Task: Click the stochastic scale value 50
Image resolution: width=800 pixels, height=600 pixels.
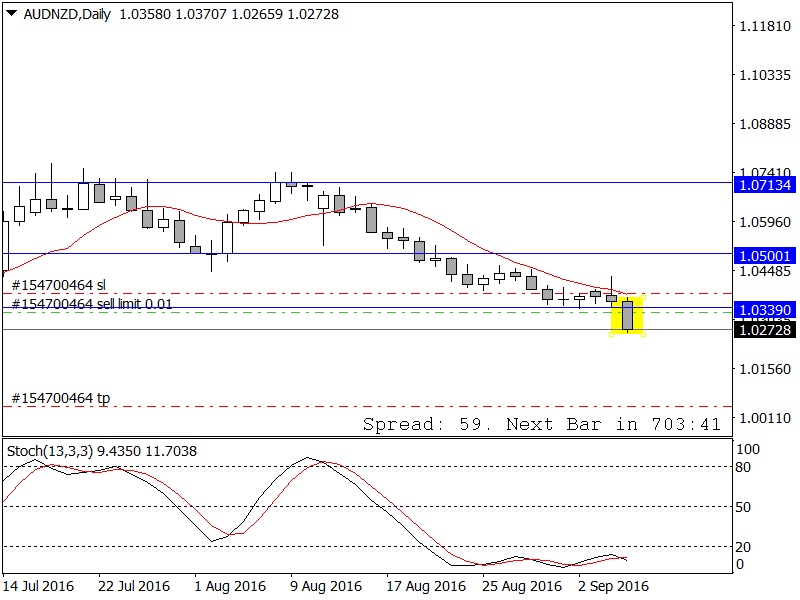Action: [743, 507]
